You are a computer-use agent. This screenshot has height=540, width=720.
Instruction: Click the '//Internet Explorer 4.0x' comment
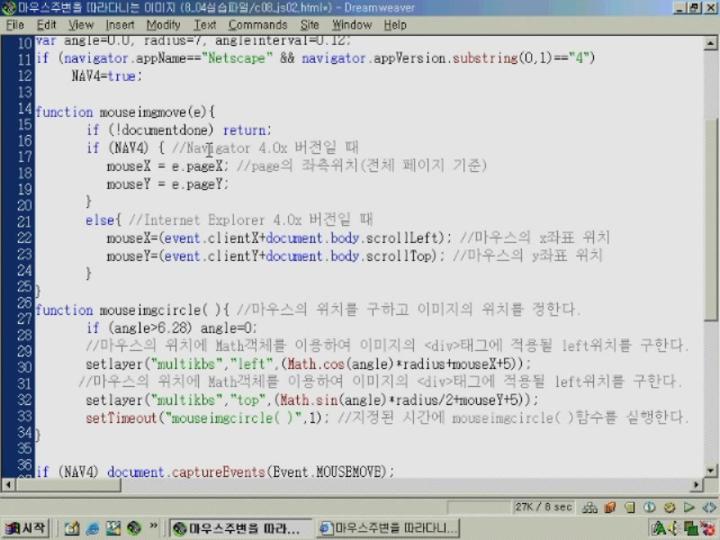pos(251,220)
